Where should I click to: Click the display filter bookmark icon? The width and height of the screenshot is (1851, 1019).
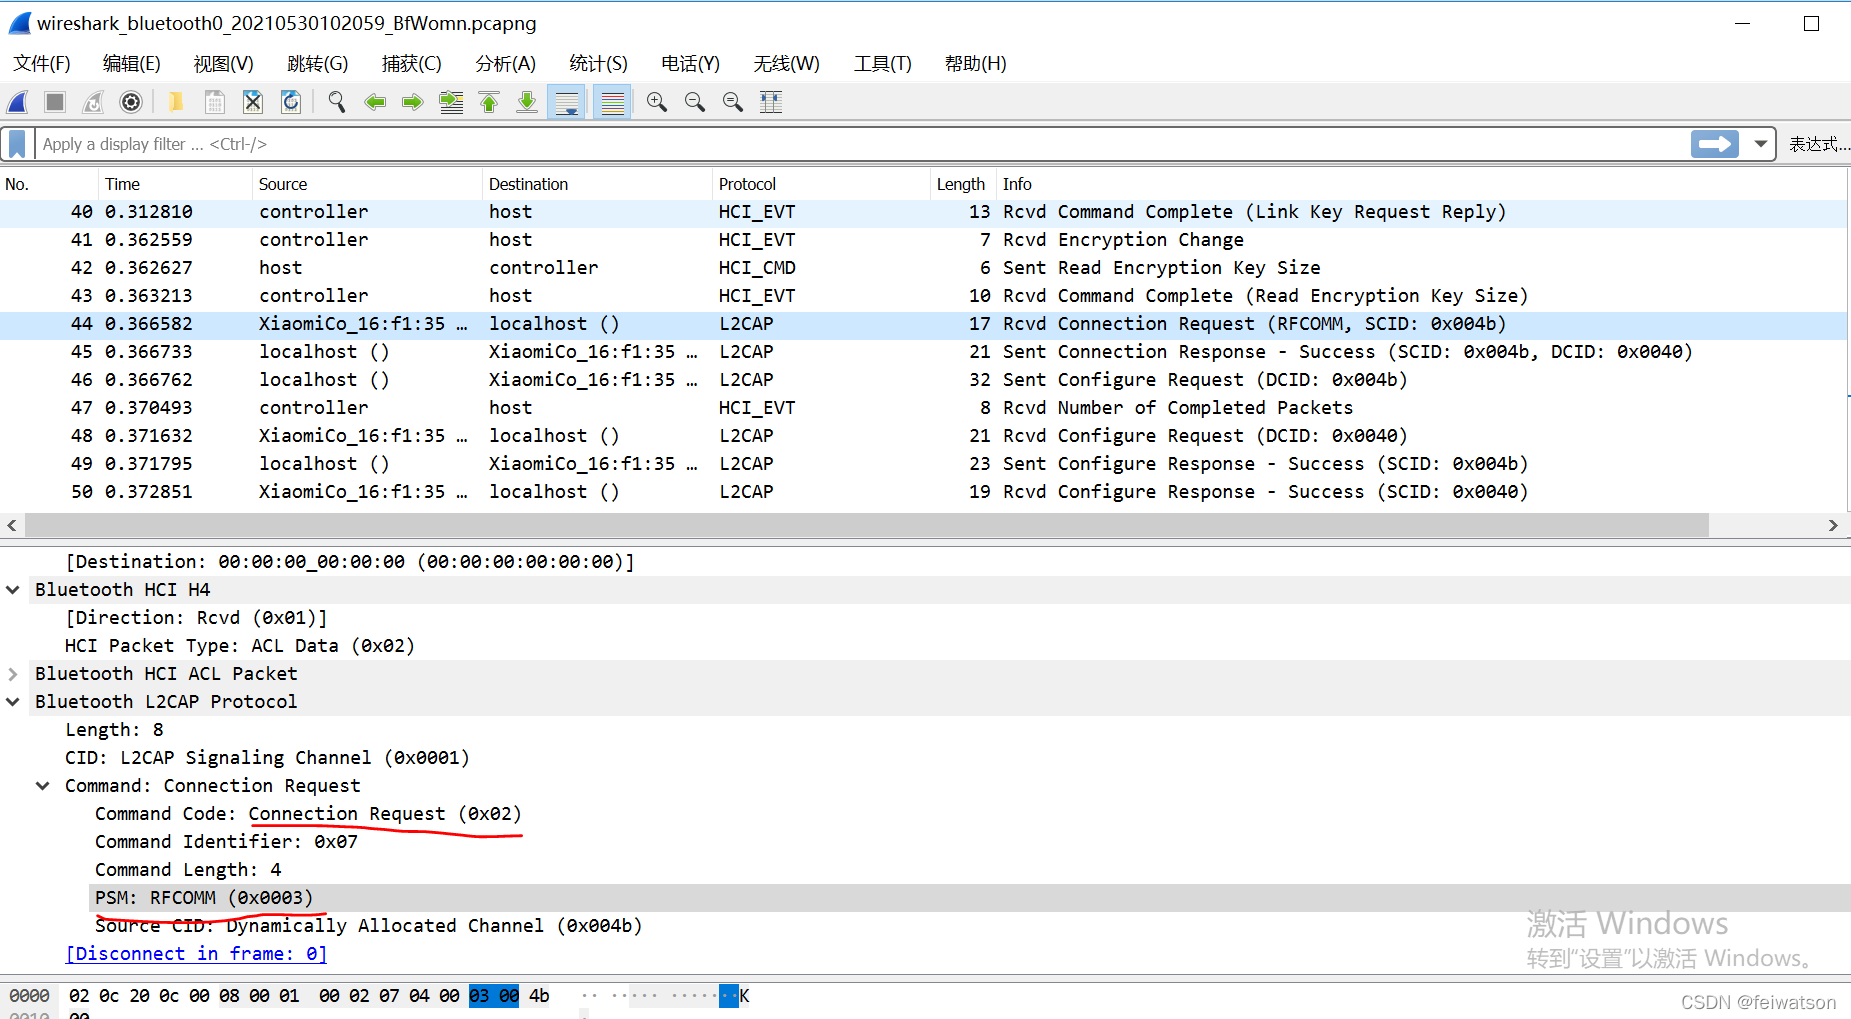point(17,144)
